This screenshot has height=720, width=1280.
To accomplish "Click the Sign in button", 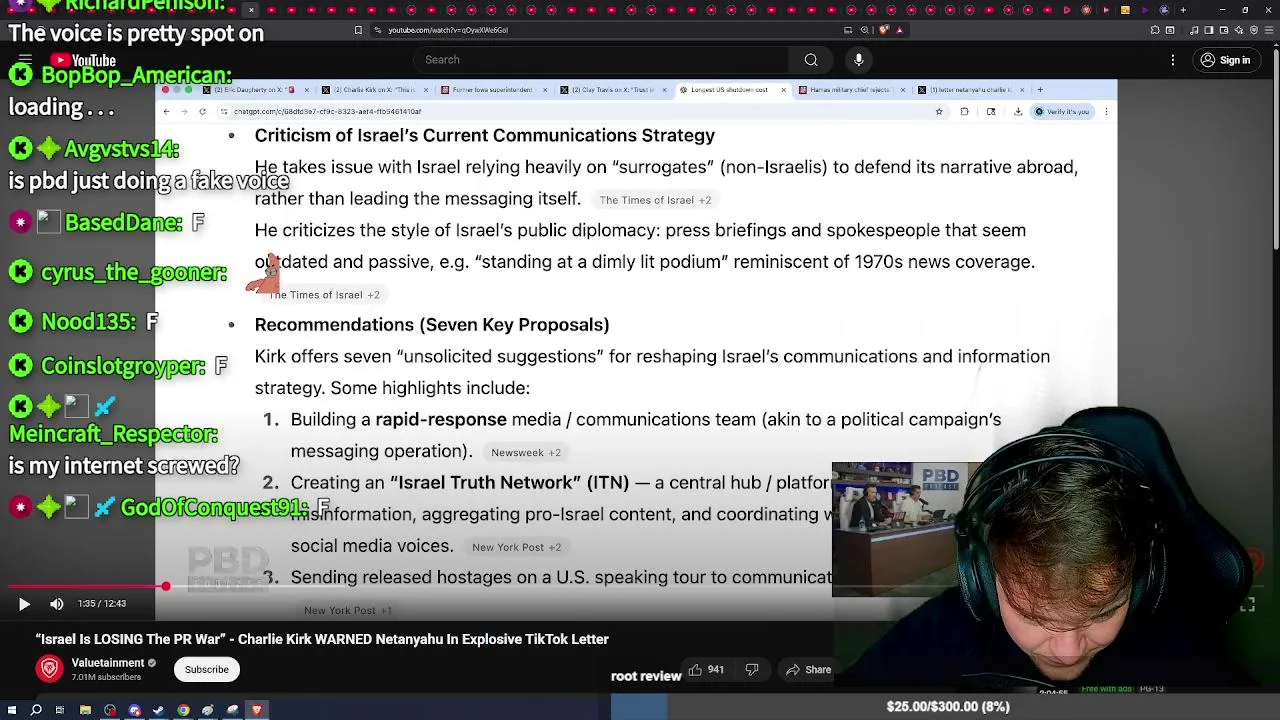I will click(x=1225, y=60).
